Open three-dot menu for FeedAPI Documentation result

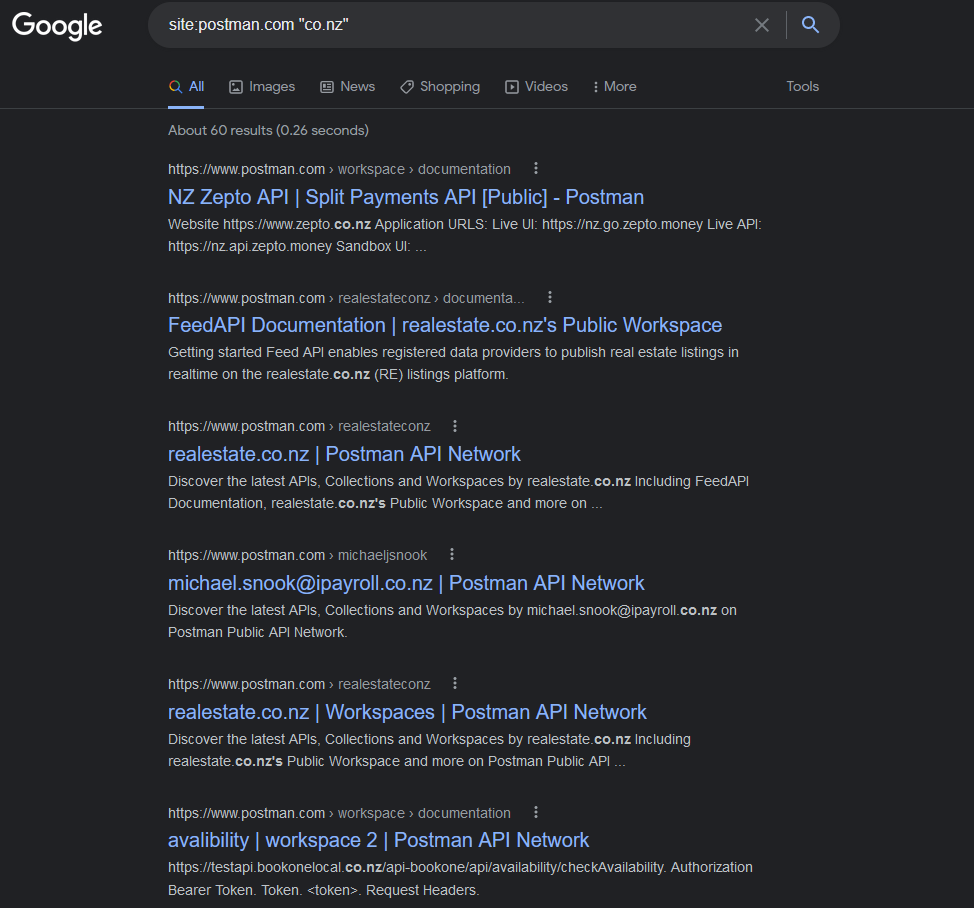point(550,298)
